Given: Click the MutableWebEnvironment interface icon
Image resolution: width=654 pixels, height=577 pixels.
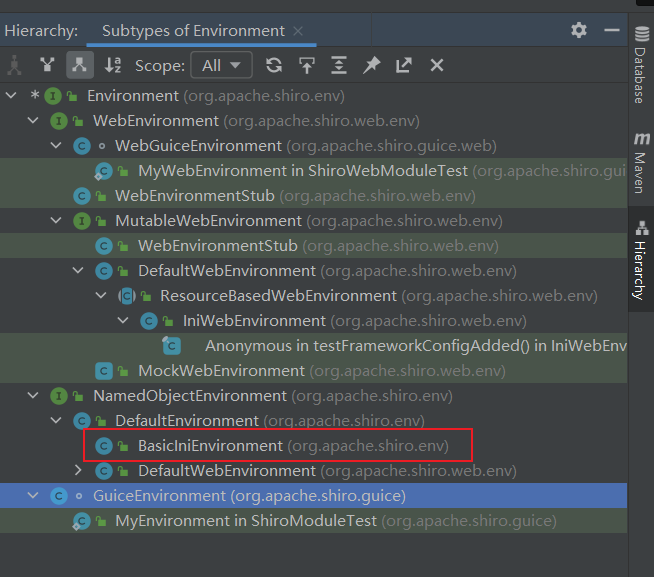Looking at the screenshot, I should coord(82,221).
